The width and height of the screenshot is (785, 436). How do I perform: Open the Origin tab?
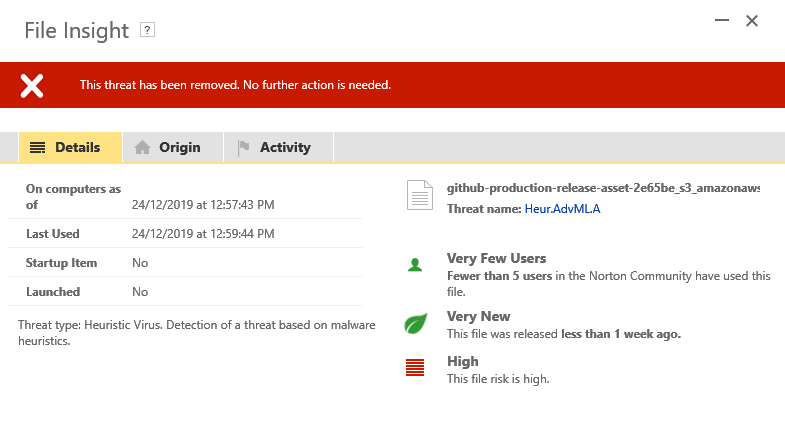(168, 148)
